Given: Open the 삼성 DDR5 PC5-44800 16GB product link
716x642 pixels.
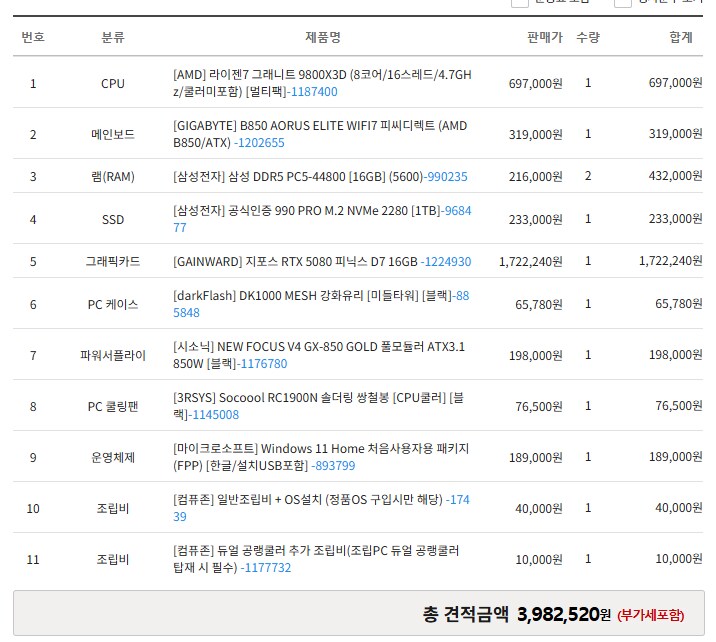Looking at the screenshot, I should point(320,177).
